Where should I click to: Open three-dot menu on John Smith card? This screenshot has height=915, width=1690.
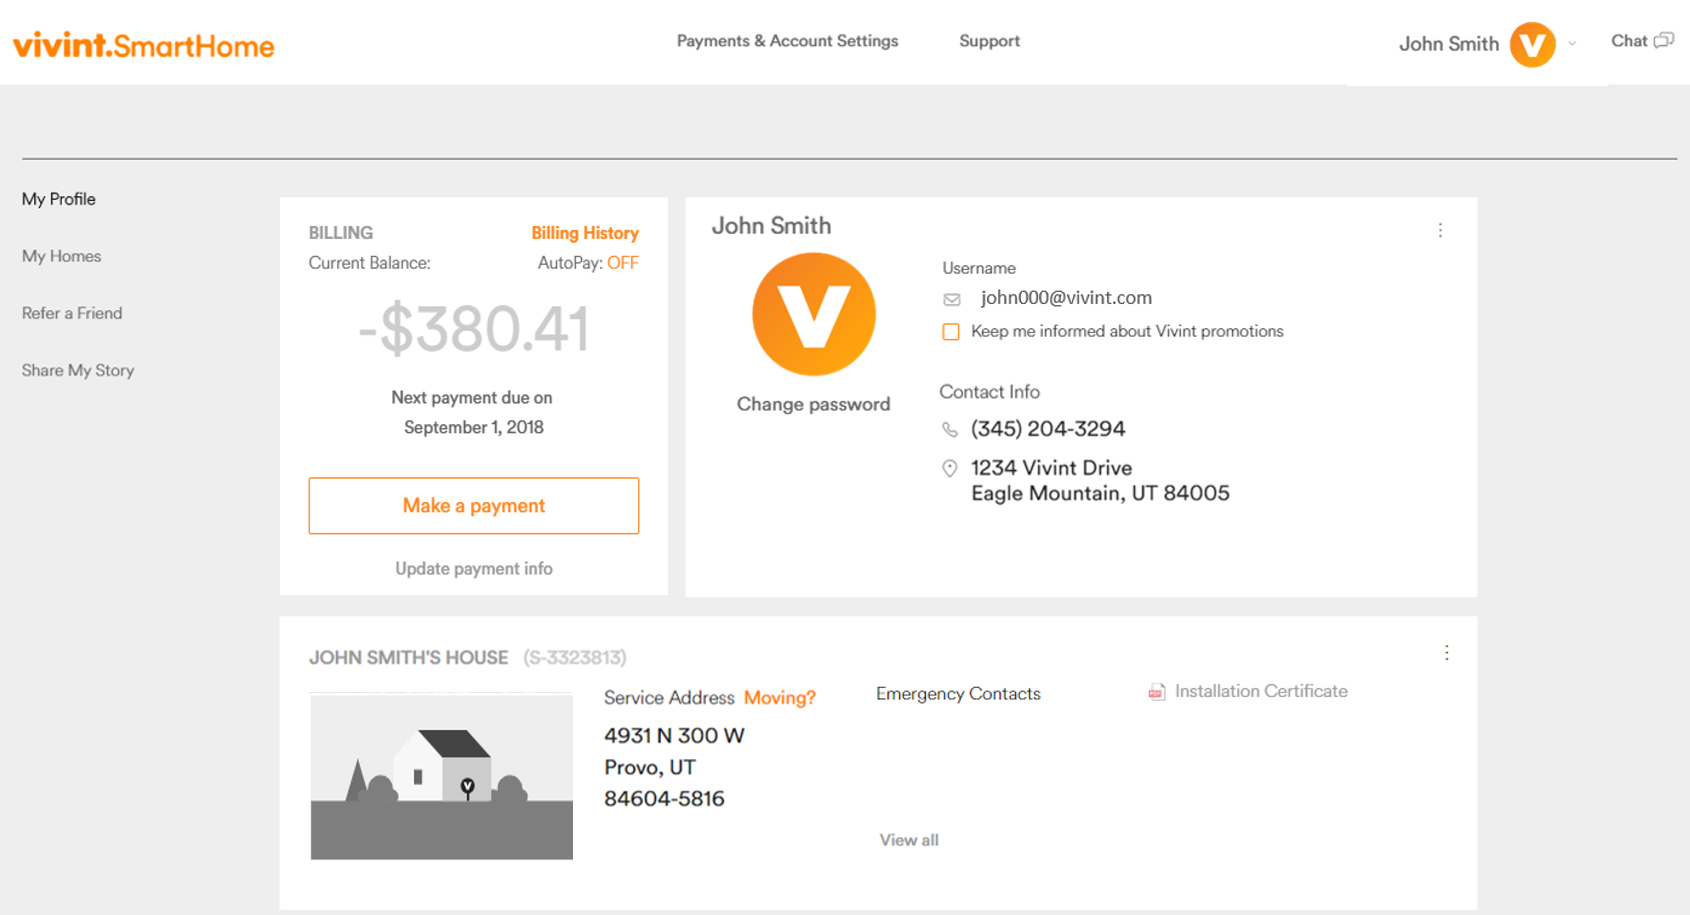(1440, 230)
